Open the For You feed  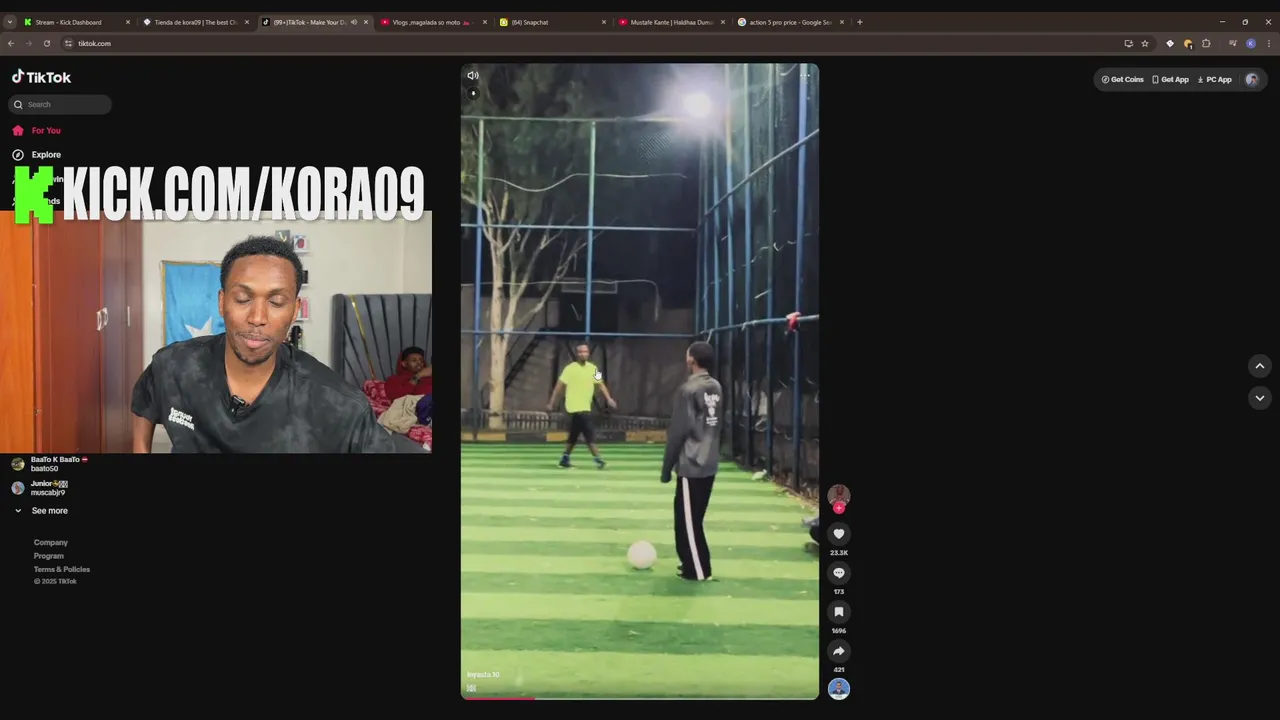click(36, 130)
